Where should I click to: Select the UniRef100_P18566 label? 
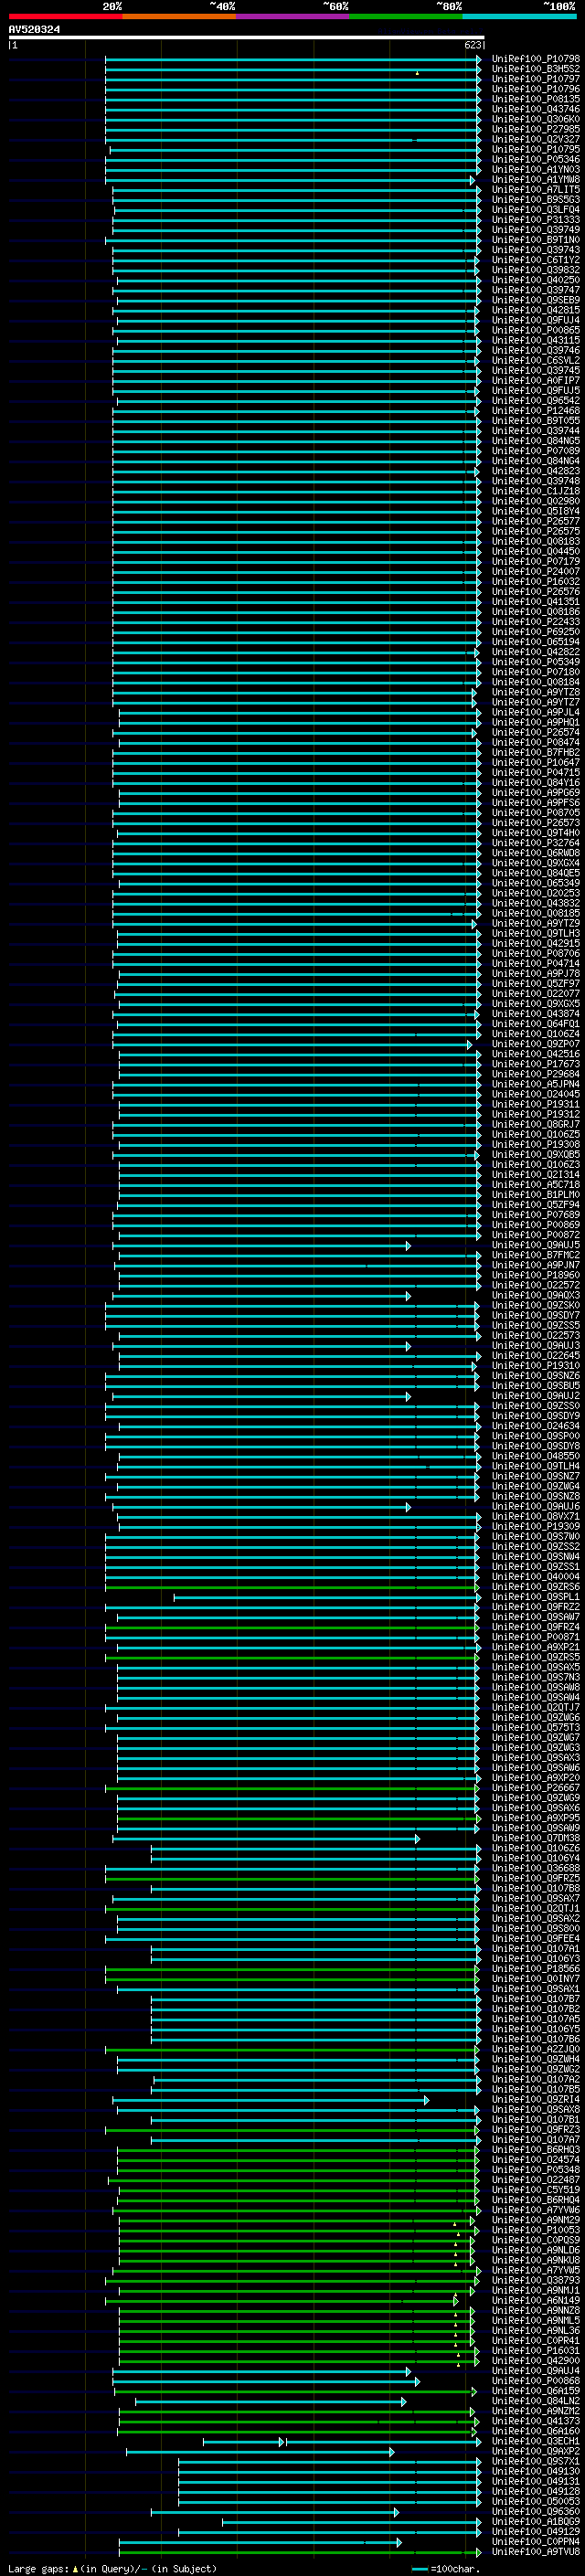tap(536, 1968)
